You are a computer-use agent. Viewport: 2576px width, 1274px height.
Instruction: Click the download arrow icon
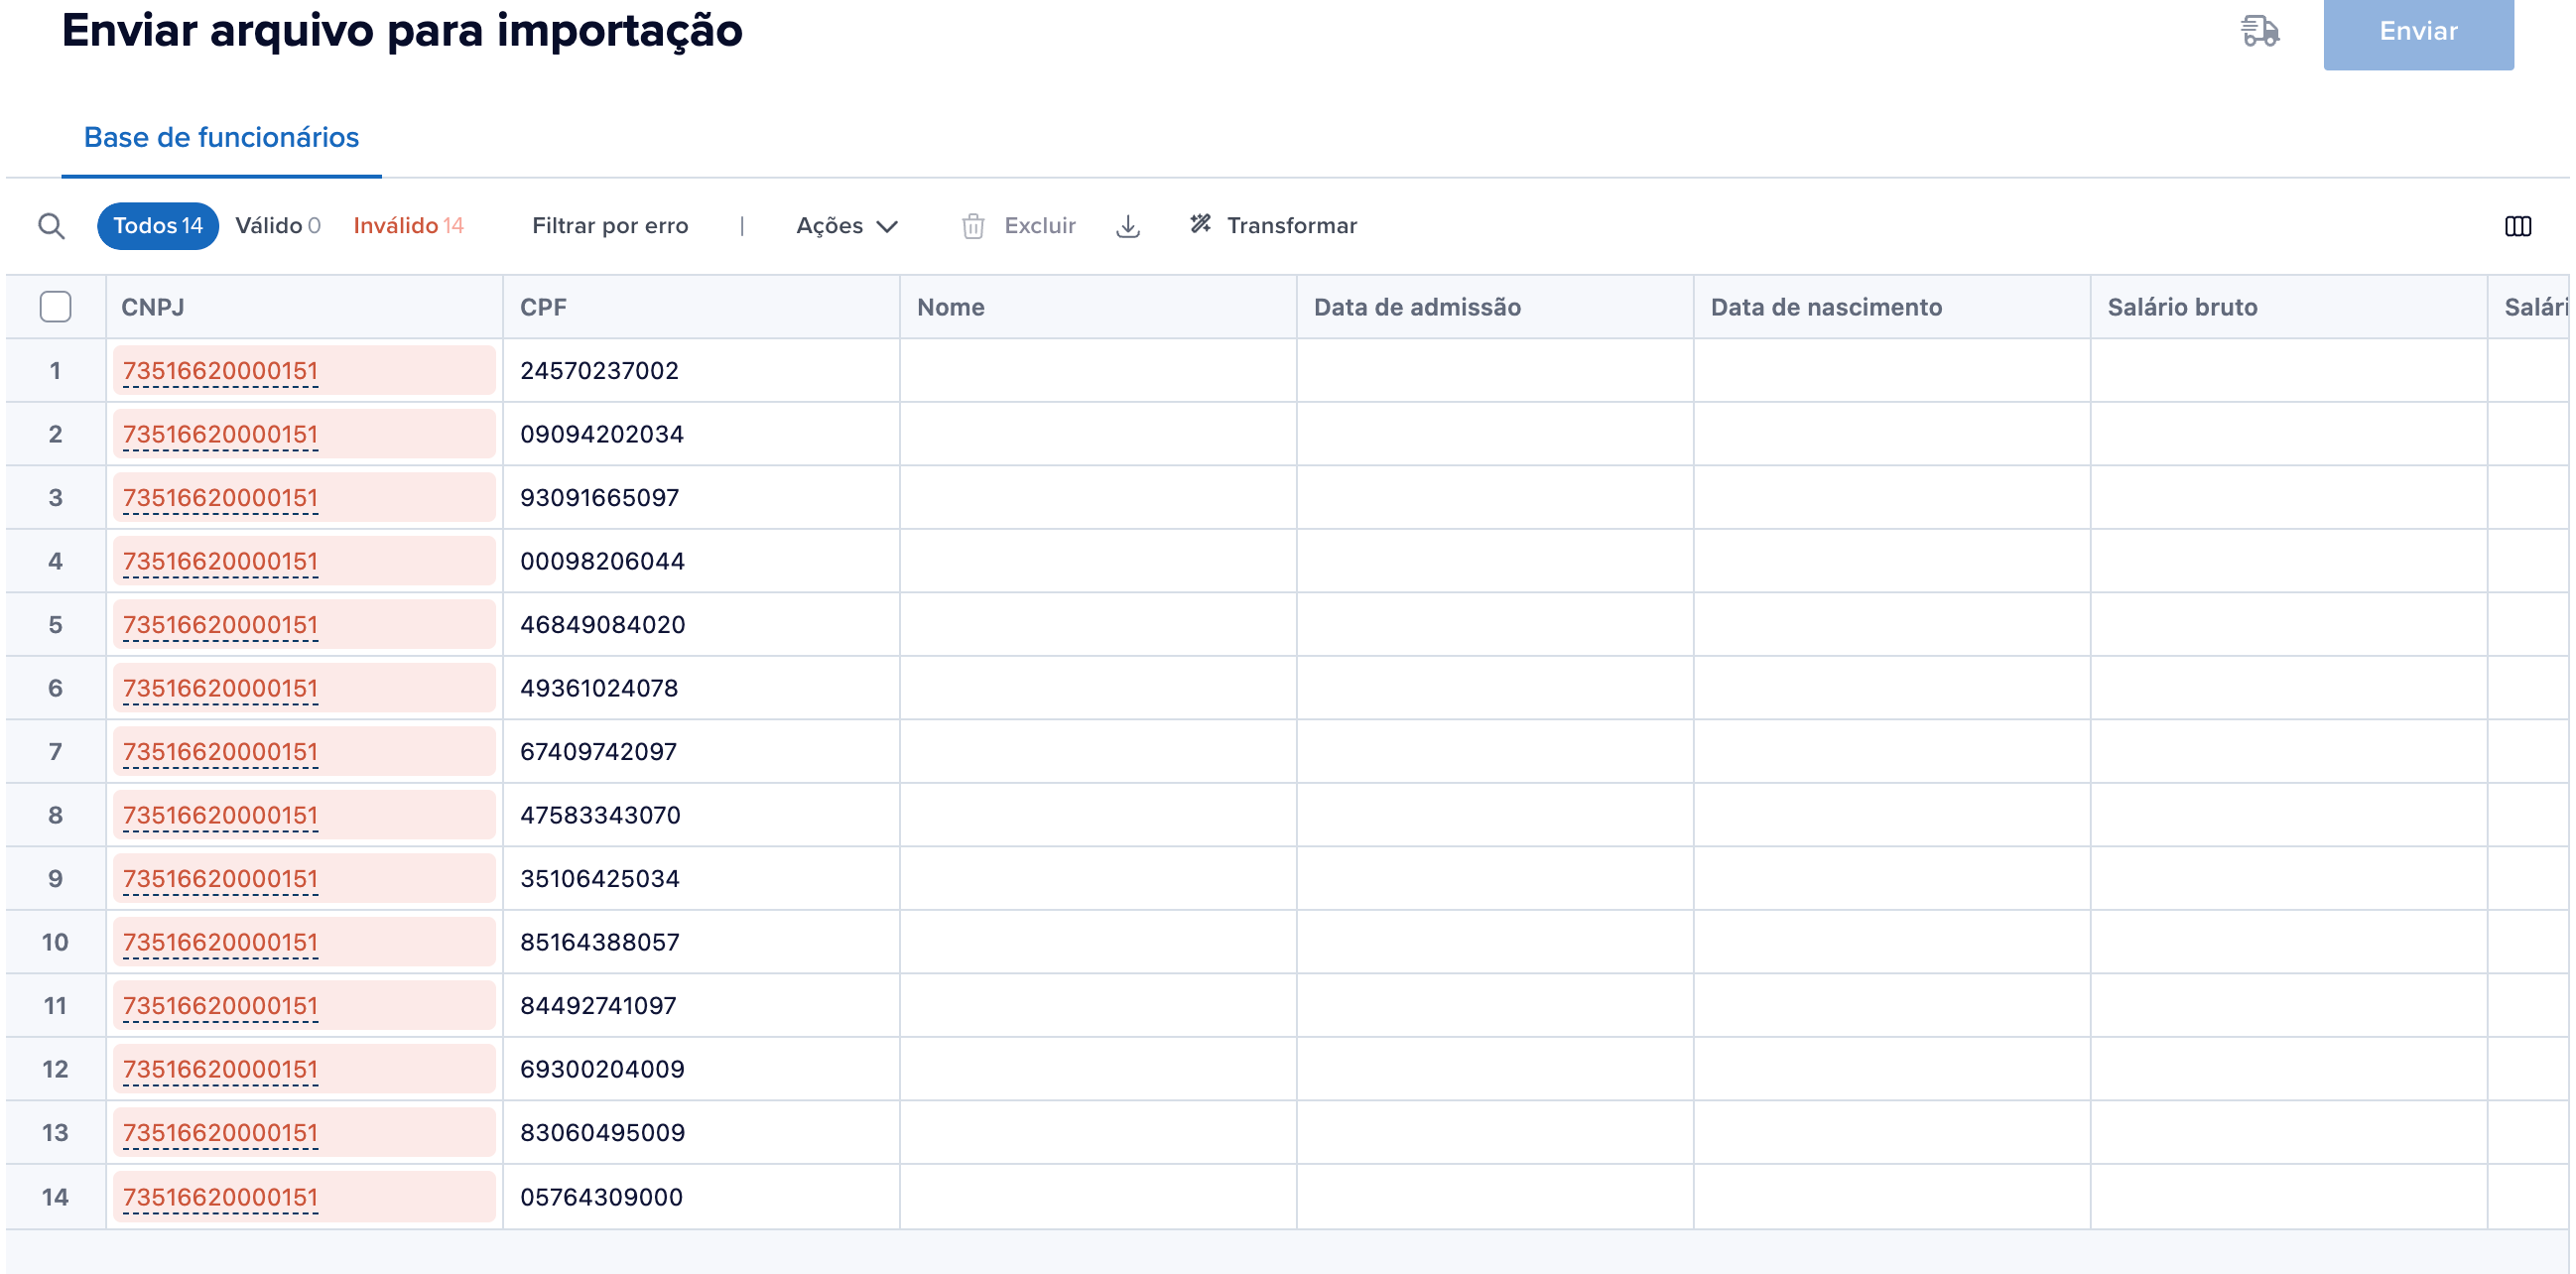click(1127, 226)
